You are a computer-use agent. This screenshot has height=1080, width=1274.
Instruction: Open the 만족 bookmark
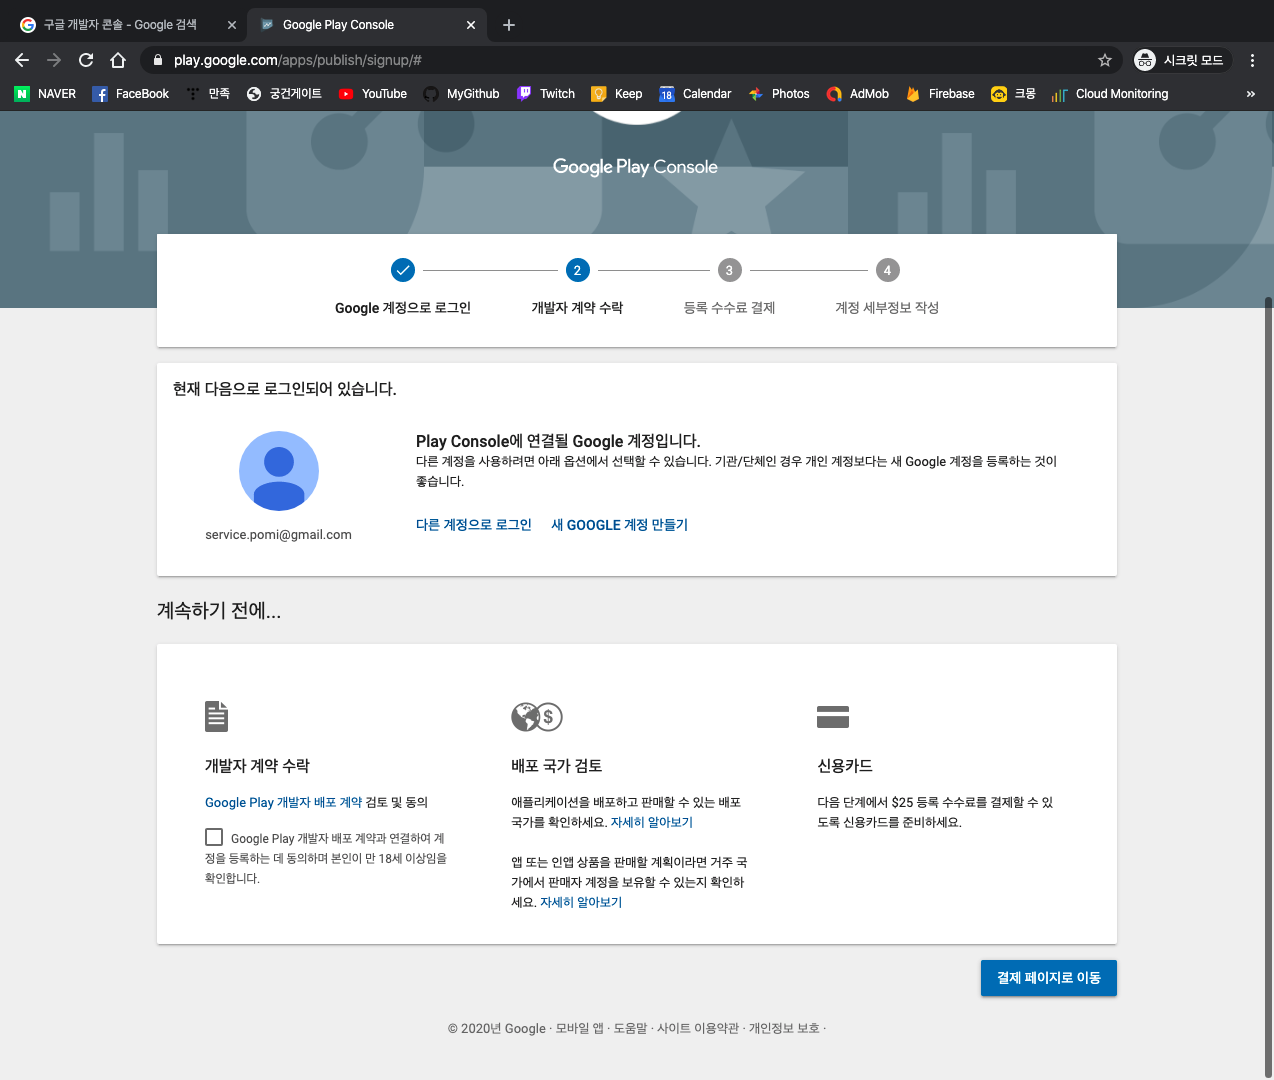click(x=208, y=94)
